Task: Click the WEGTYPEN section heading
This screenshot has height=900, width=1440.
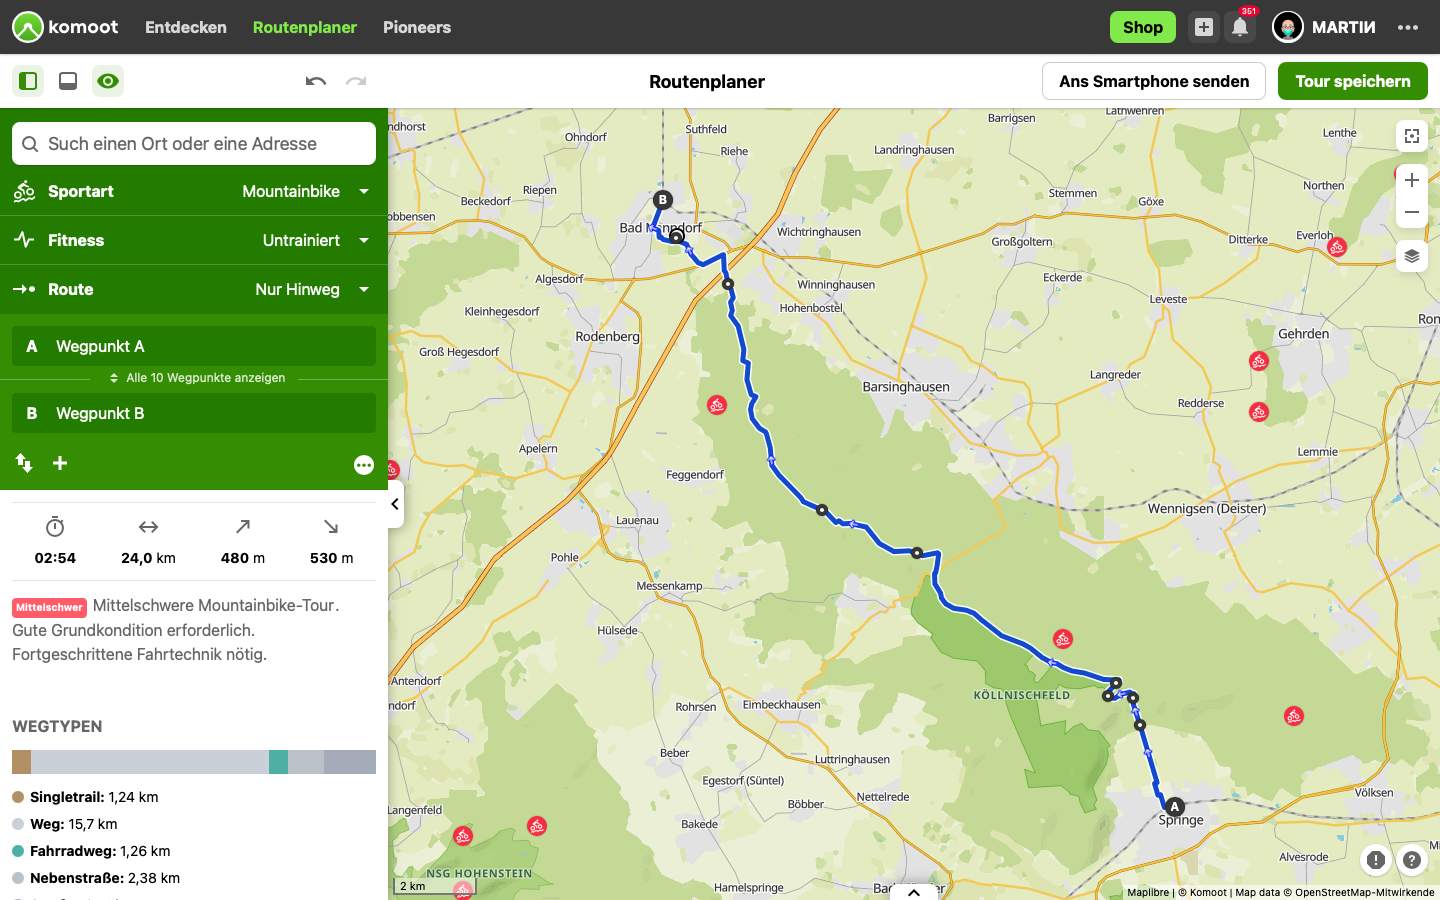Action: [x=57, y=727]
